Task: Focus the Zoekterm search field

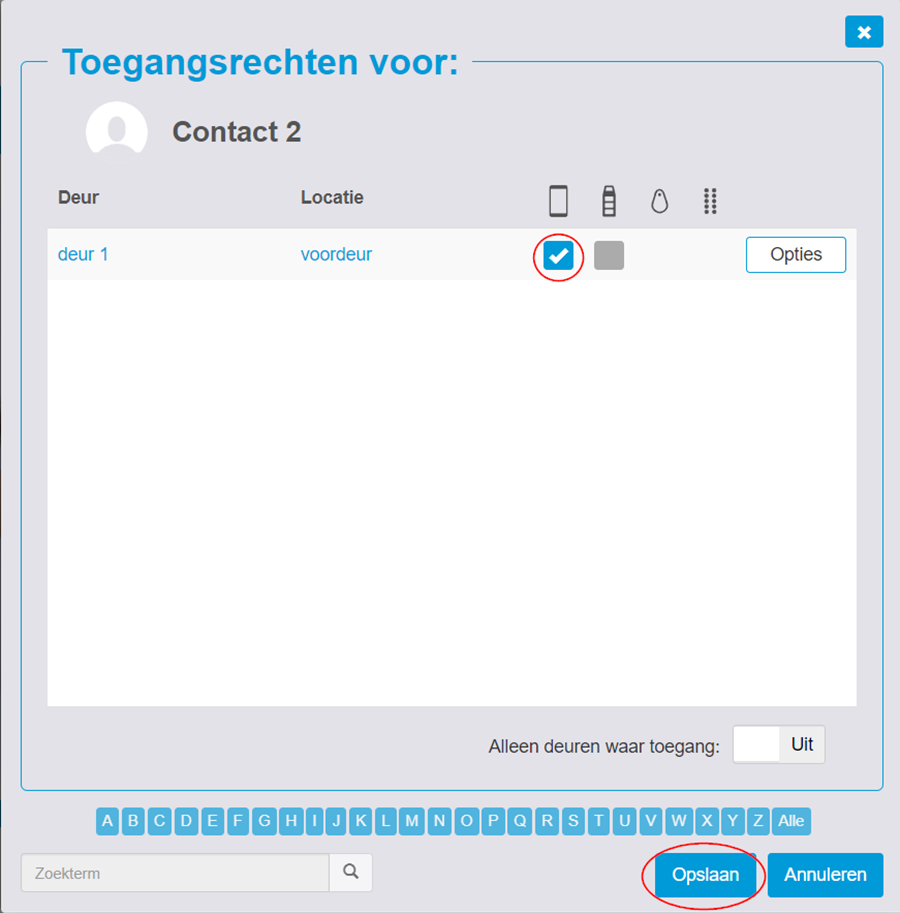Action: [175, 873]
